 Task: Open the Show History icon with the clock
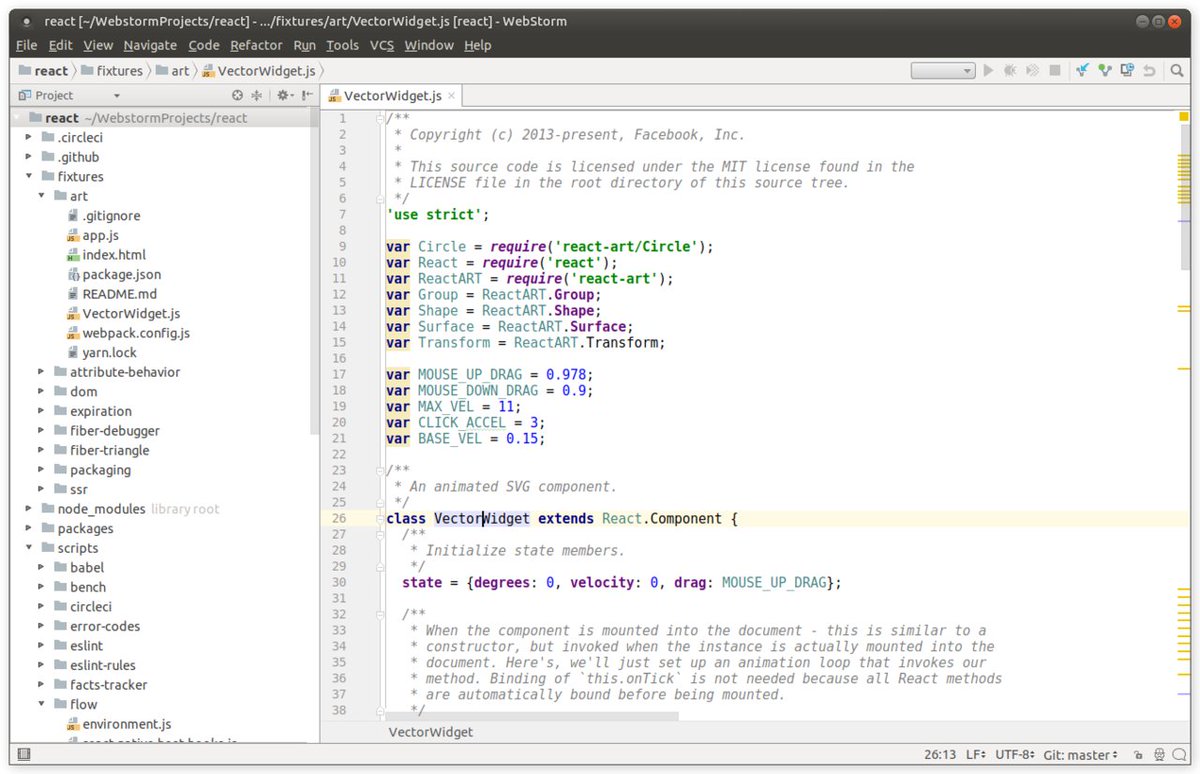[x=1128, y=71]
